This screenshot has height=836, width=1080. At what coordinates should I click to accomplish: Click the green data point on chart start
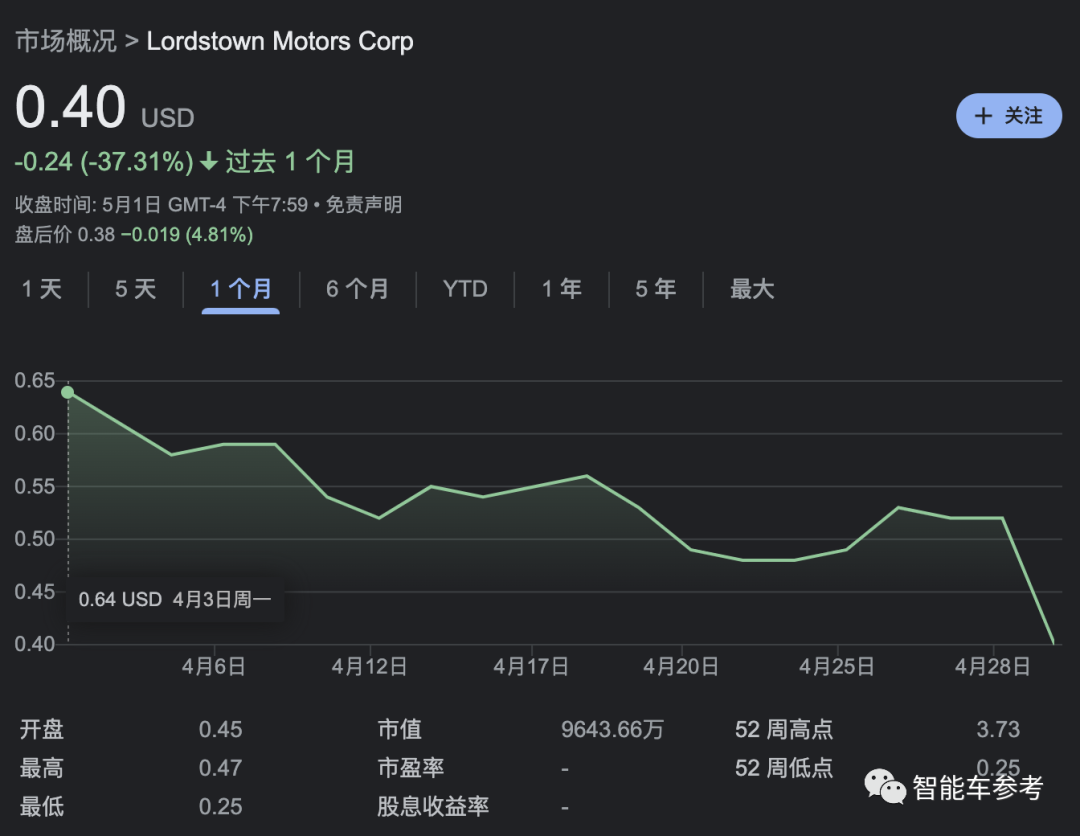click(67, 392)
